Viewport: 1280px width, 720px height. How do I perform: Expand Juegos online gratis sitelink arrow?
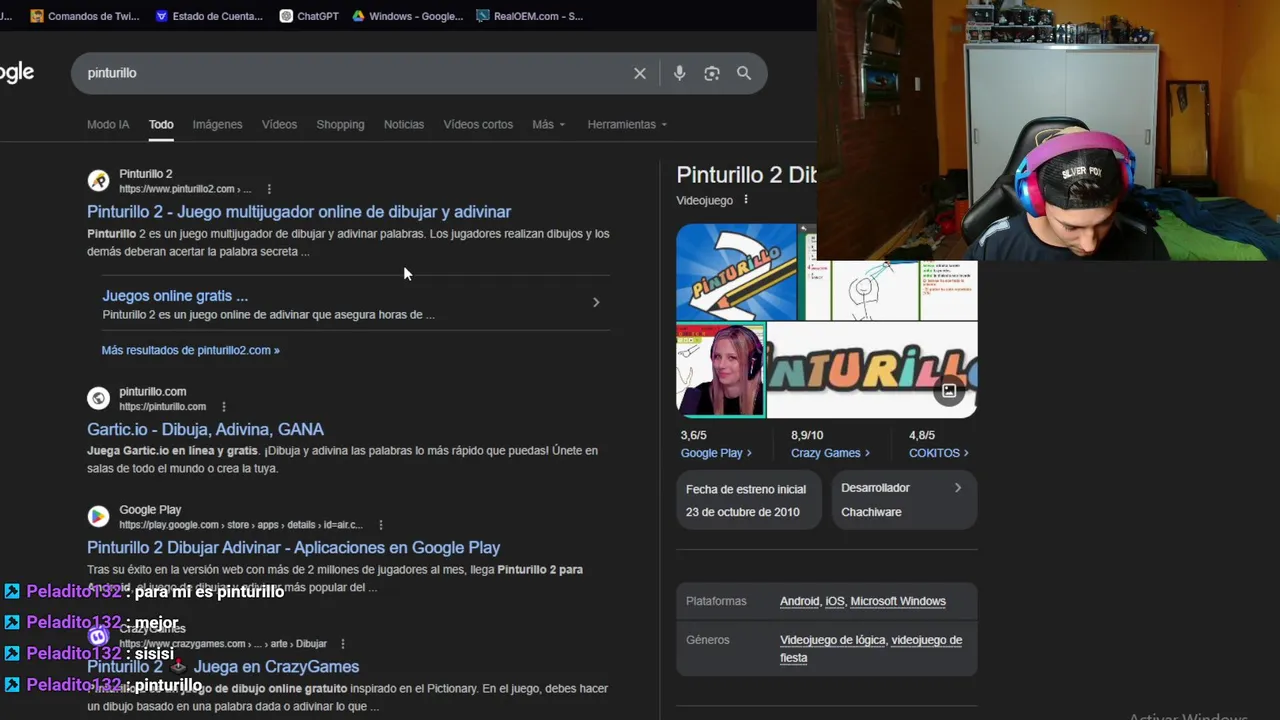(596, 302)
